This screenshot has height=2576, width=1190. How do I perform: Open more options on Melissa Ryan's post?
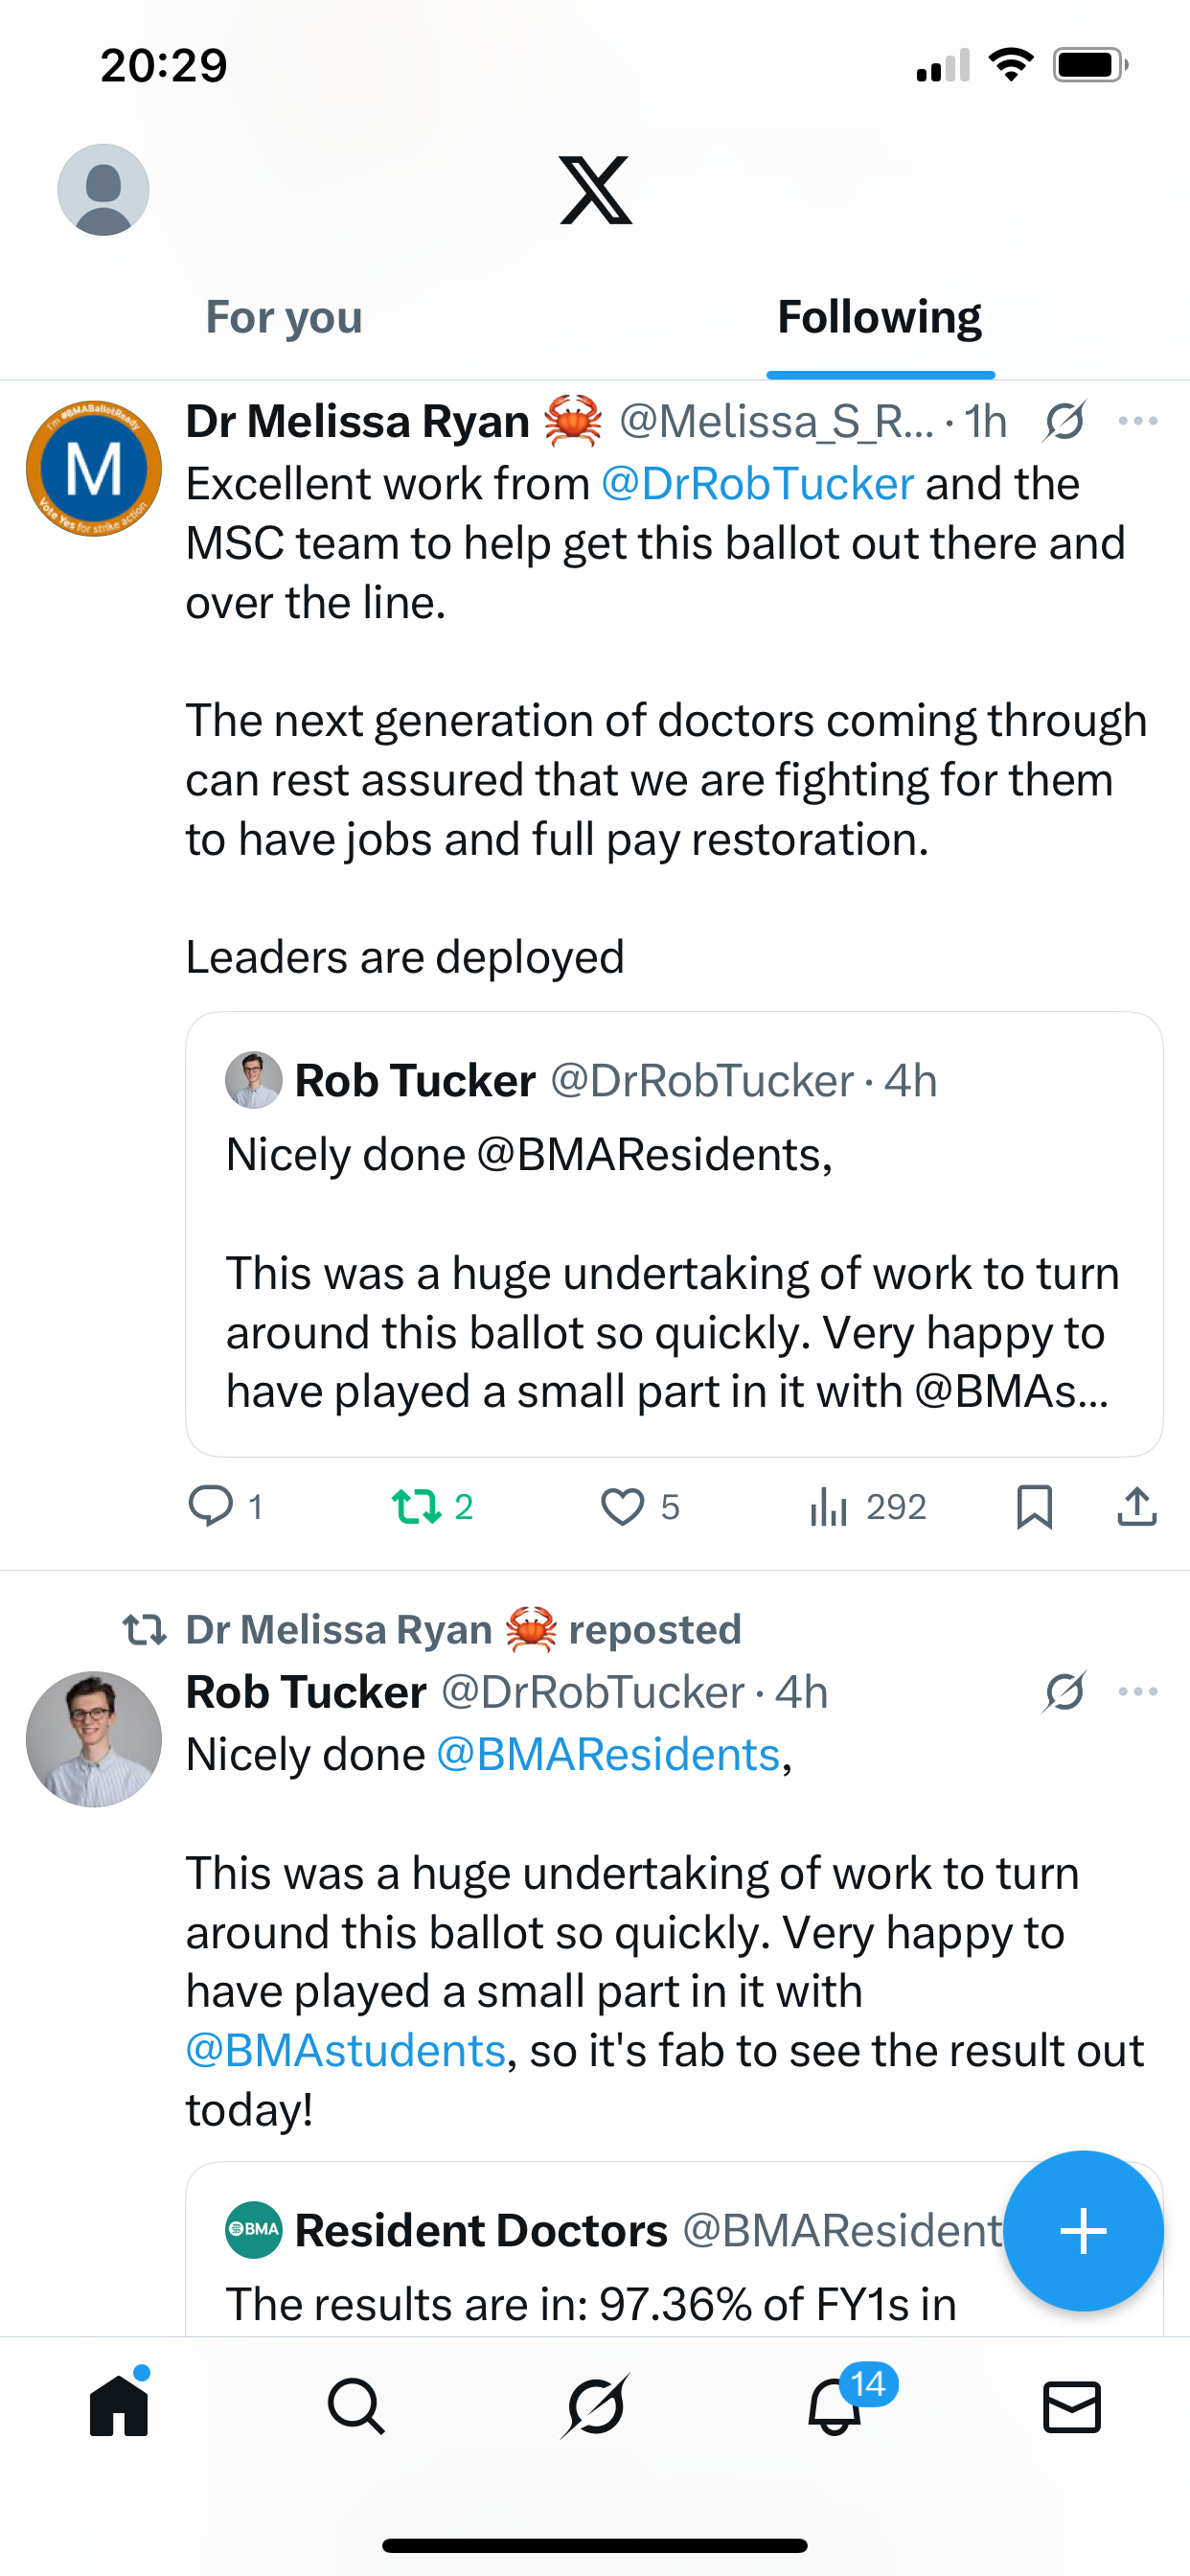[x=1138, y=421]
